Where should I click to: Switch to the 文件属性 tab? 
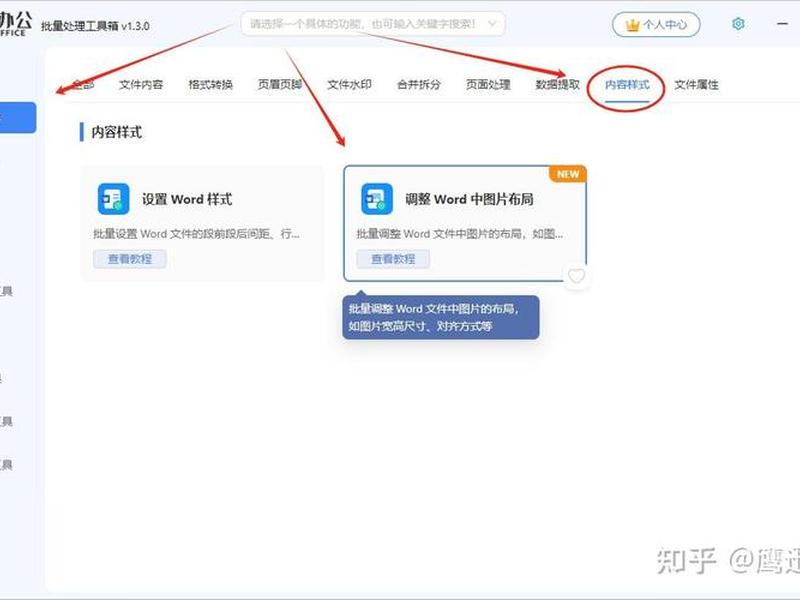pos(696,85)
